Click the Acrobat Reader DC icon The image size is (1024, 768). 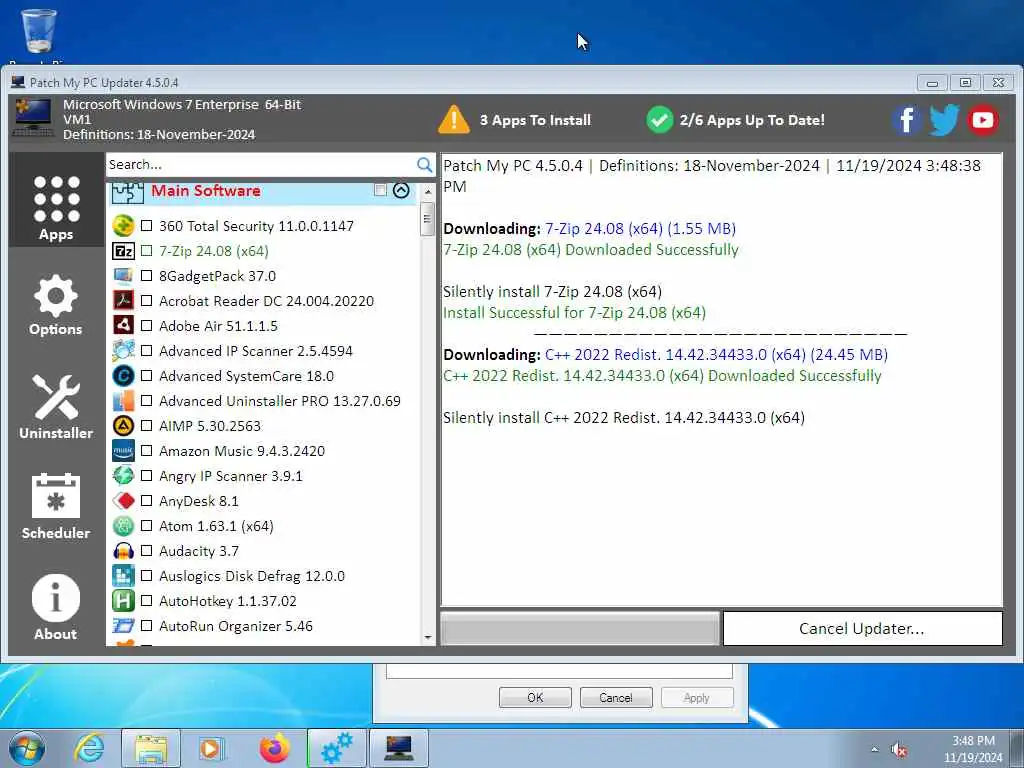tap(123, 300)
